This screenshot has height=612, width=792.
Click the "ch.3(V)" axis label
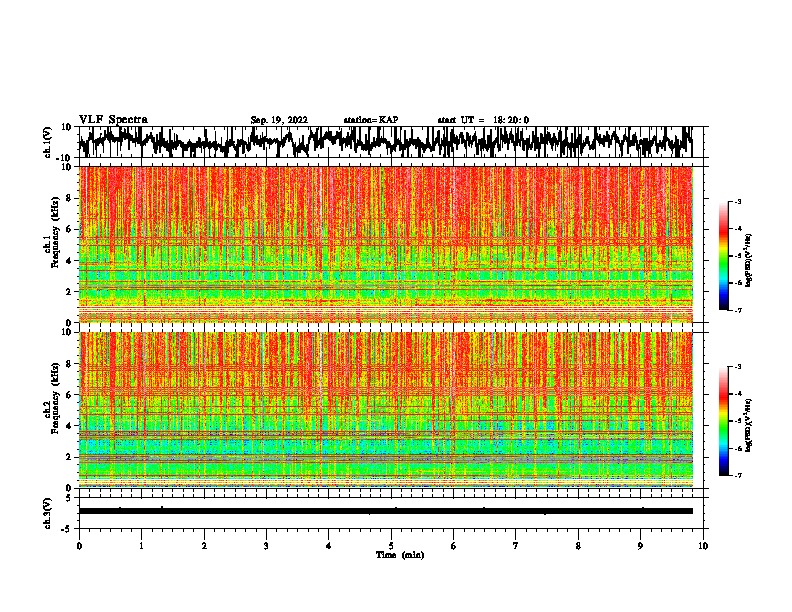48,514
